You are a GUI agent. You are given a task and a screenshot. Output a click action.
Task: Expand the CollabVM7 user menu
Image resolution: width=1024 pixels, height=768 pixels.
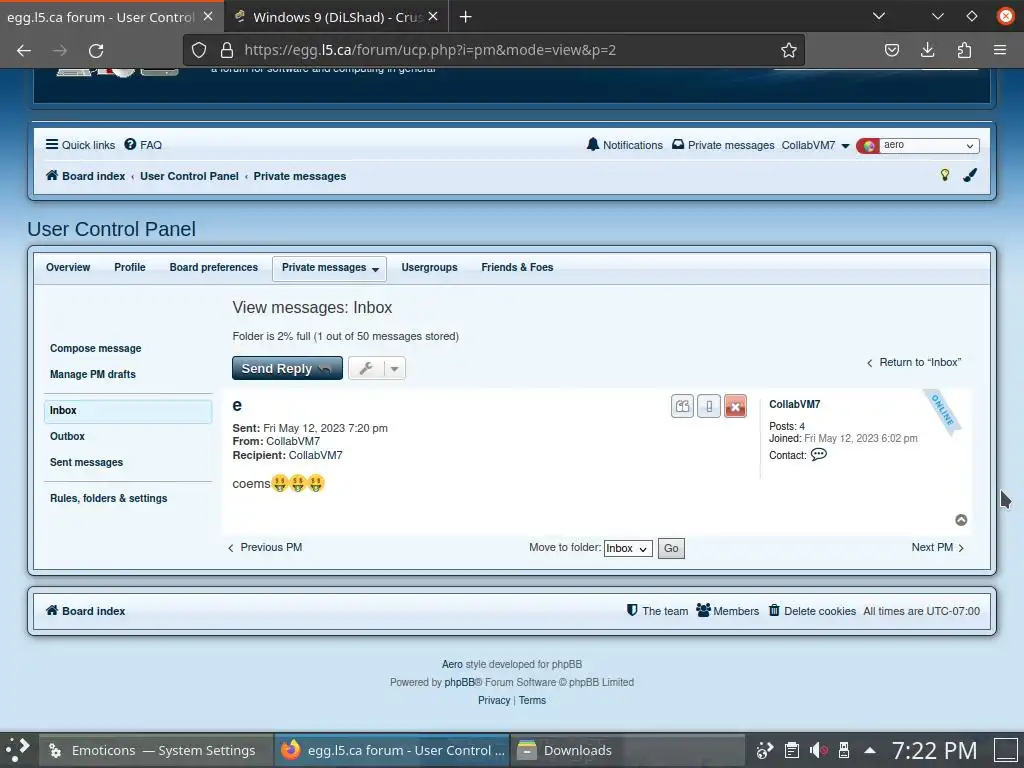point(815,145)
